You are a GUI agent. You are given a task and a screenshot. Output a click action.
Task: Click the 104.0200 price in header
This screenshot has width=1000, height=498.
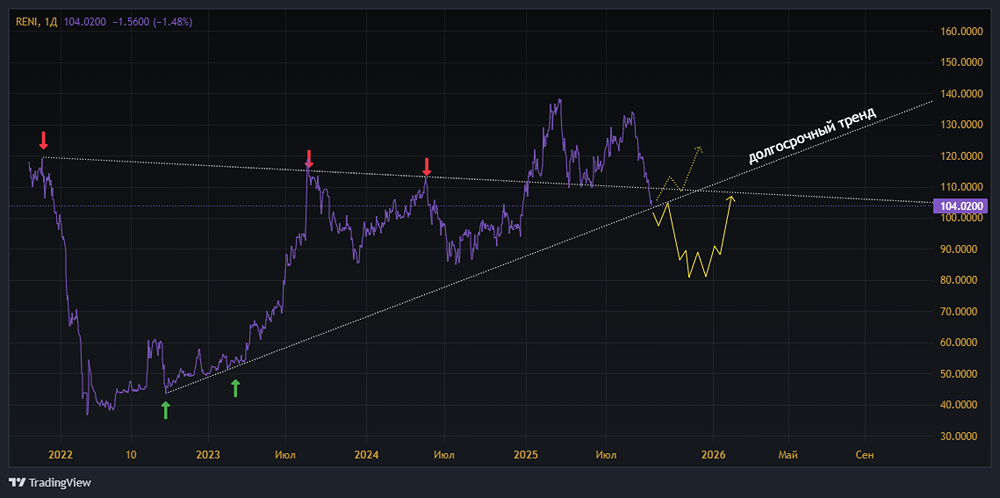[85, 22]
